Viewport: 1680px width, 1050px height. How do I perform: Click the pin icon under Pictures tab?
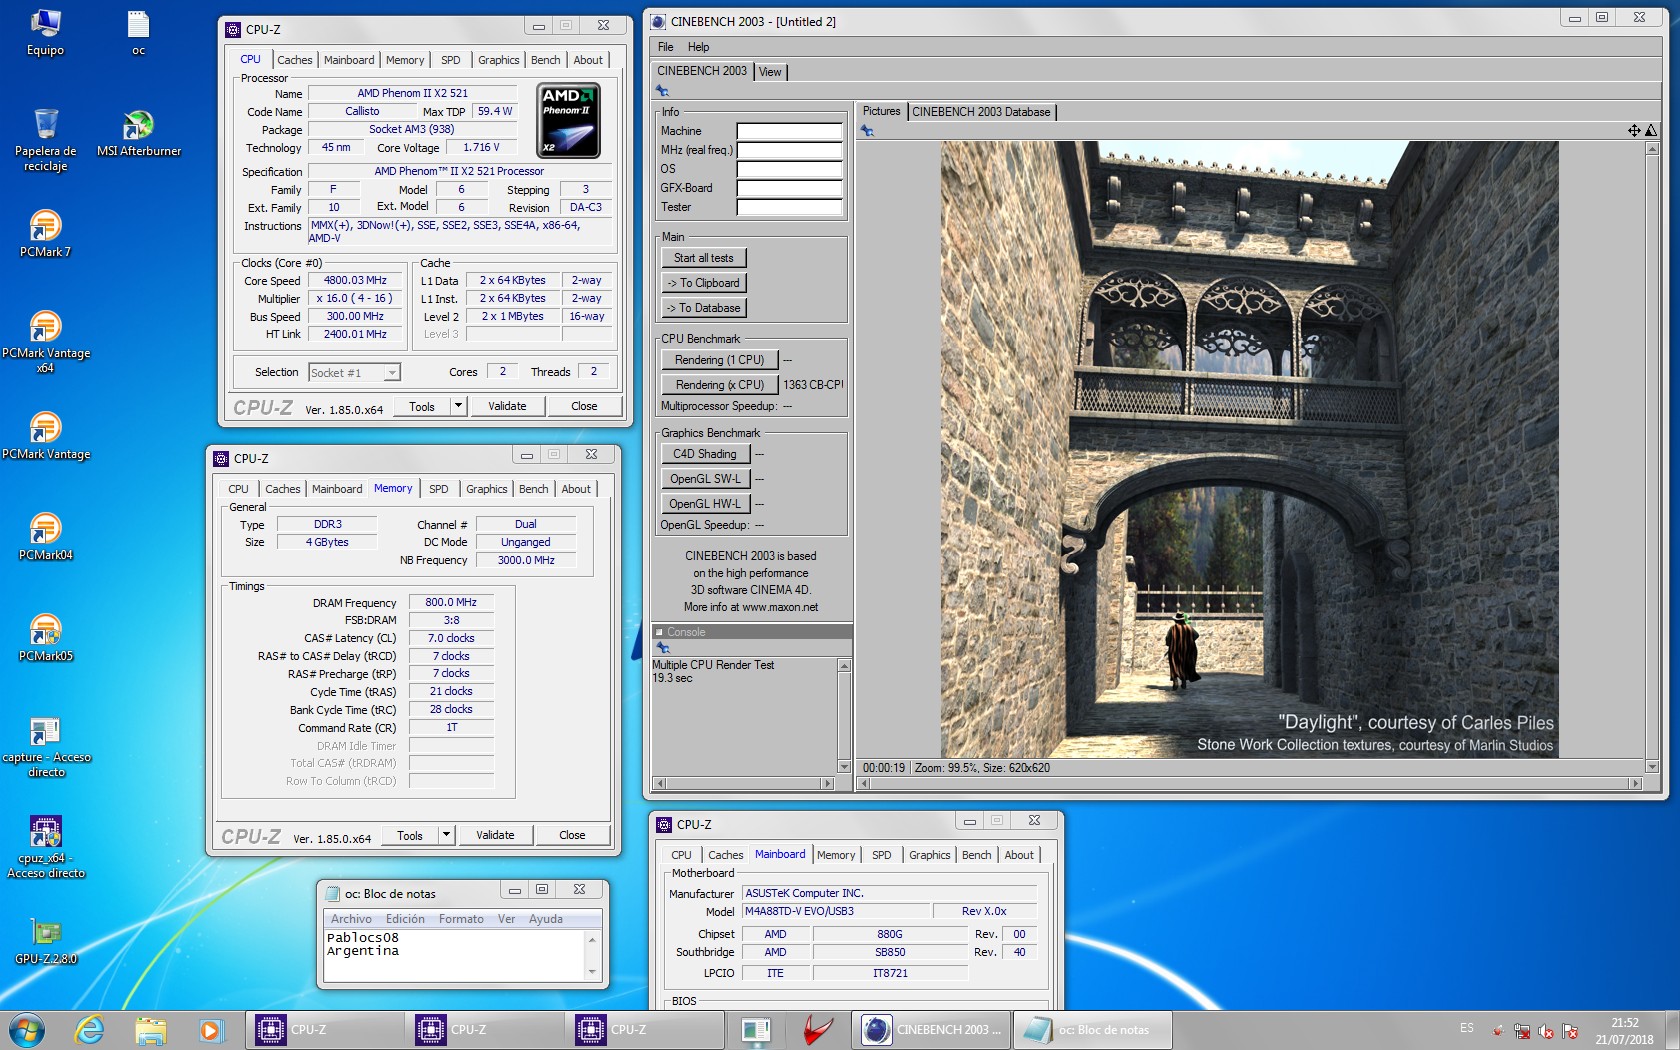tap(867, 131)
